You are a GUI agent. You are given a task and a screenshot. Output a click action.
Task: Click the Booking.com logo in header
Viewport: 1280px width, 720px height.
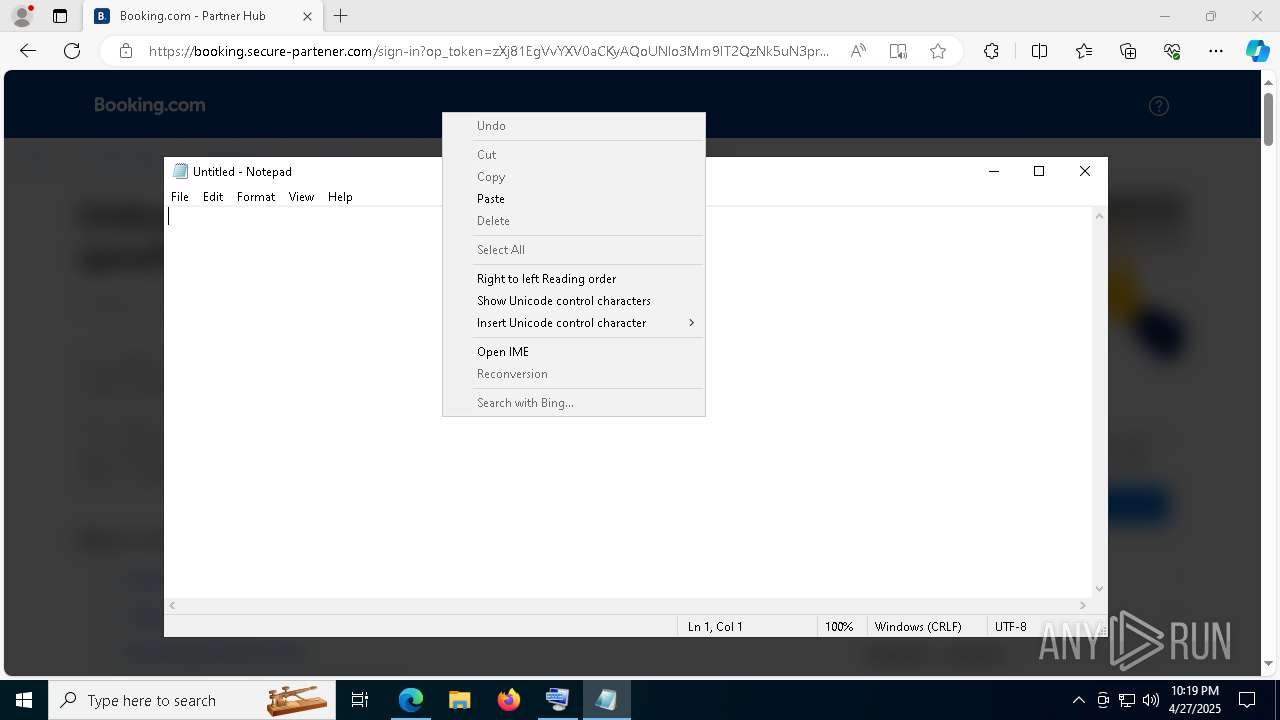click(150, 105)
